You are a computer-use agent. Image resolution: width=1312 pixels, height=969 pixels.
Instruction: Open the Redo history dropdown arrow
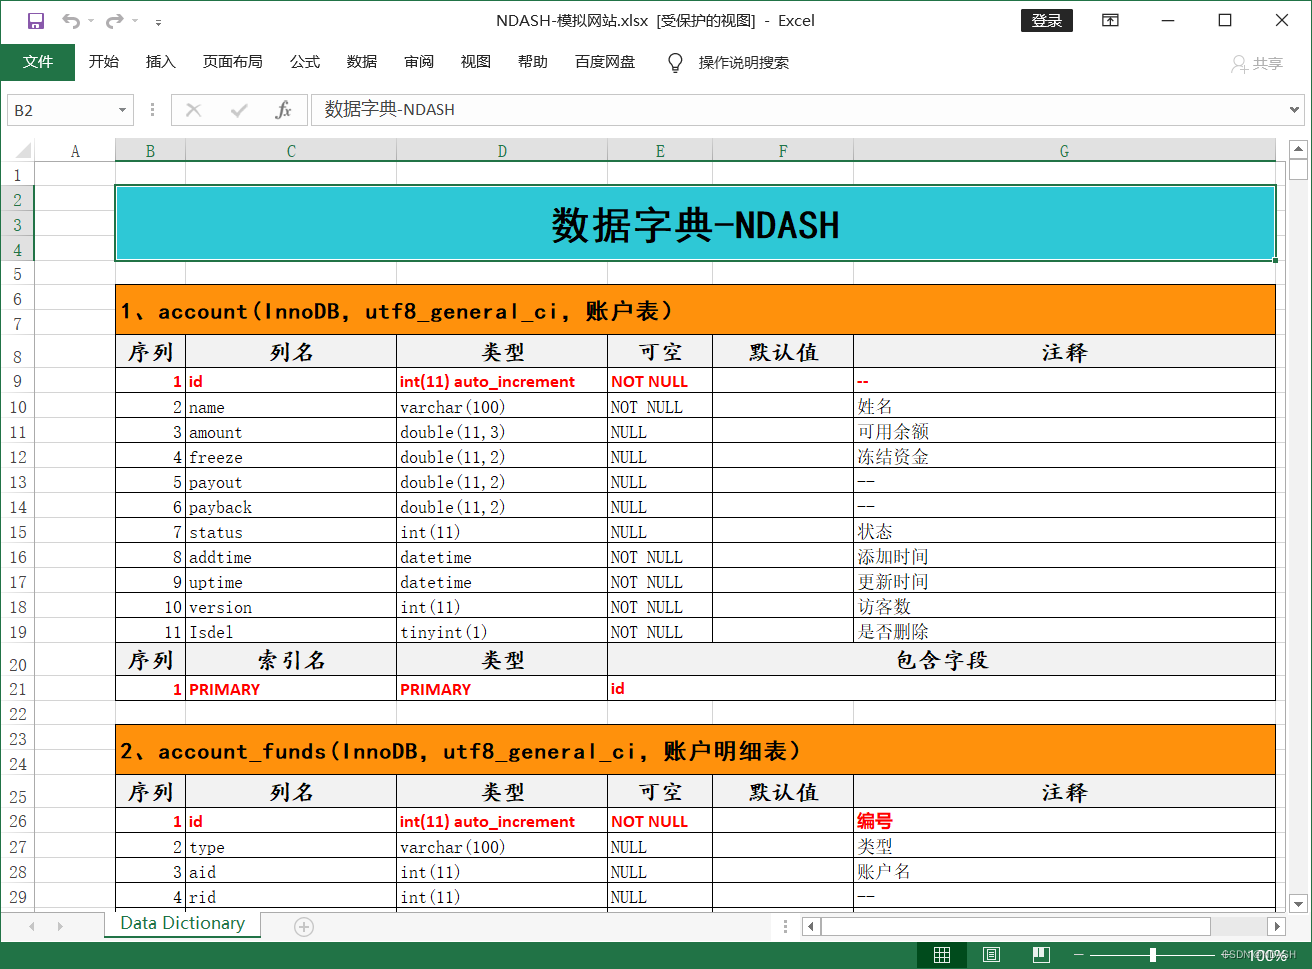click(x=134, y=21)
